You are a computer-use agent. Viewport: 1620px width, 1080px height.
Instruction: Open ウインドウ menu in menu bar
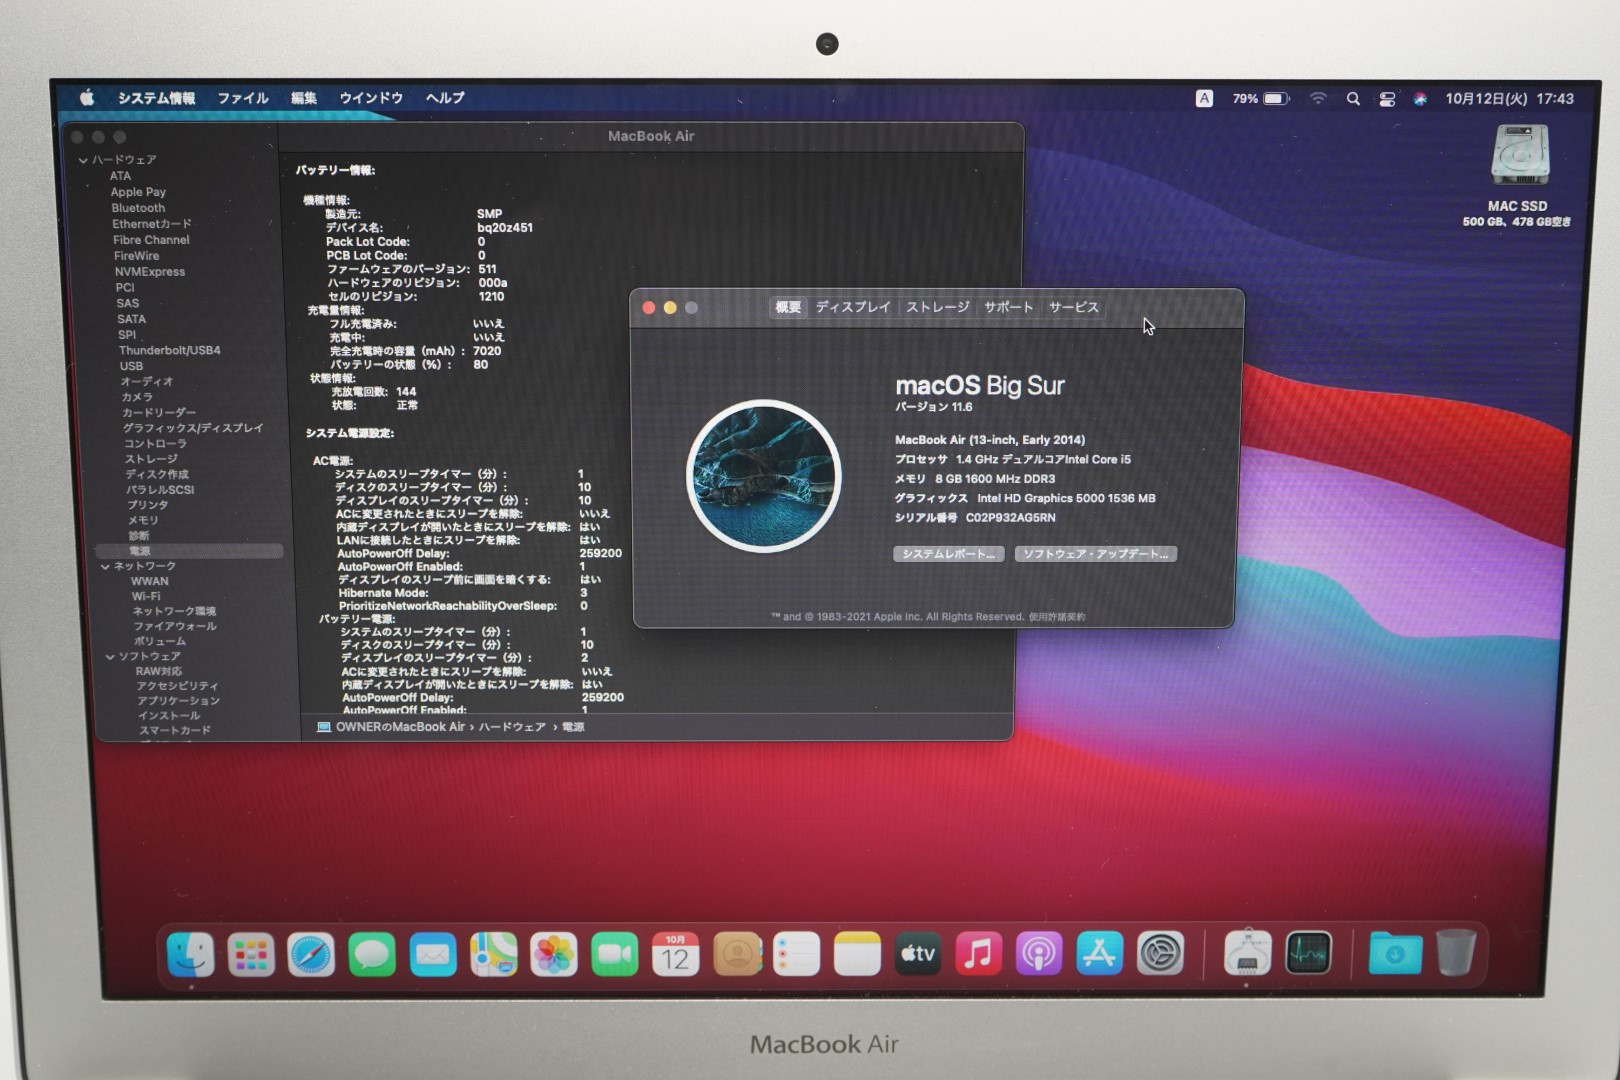pos(371,98)
